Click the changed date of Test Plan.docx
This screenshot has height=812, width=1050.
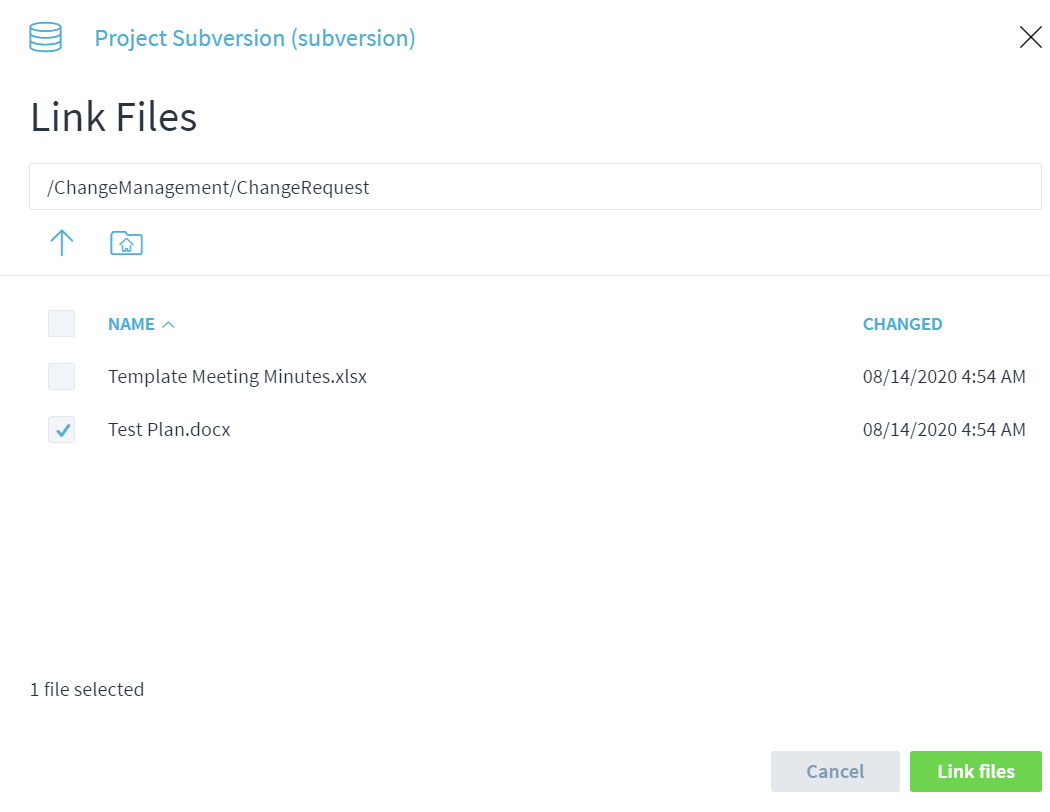943,430
